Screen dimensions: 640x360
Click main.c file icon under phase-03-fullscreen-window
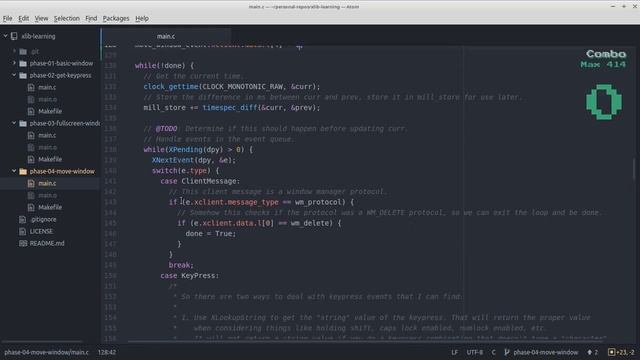click(x=31, y=135)
